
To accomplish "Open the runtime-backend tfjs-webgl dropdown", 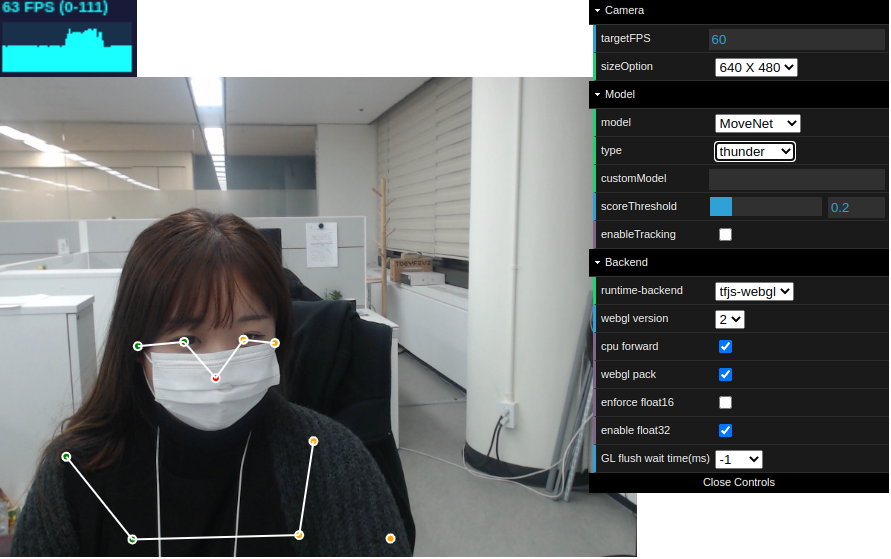I will [753, 291].
